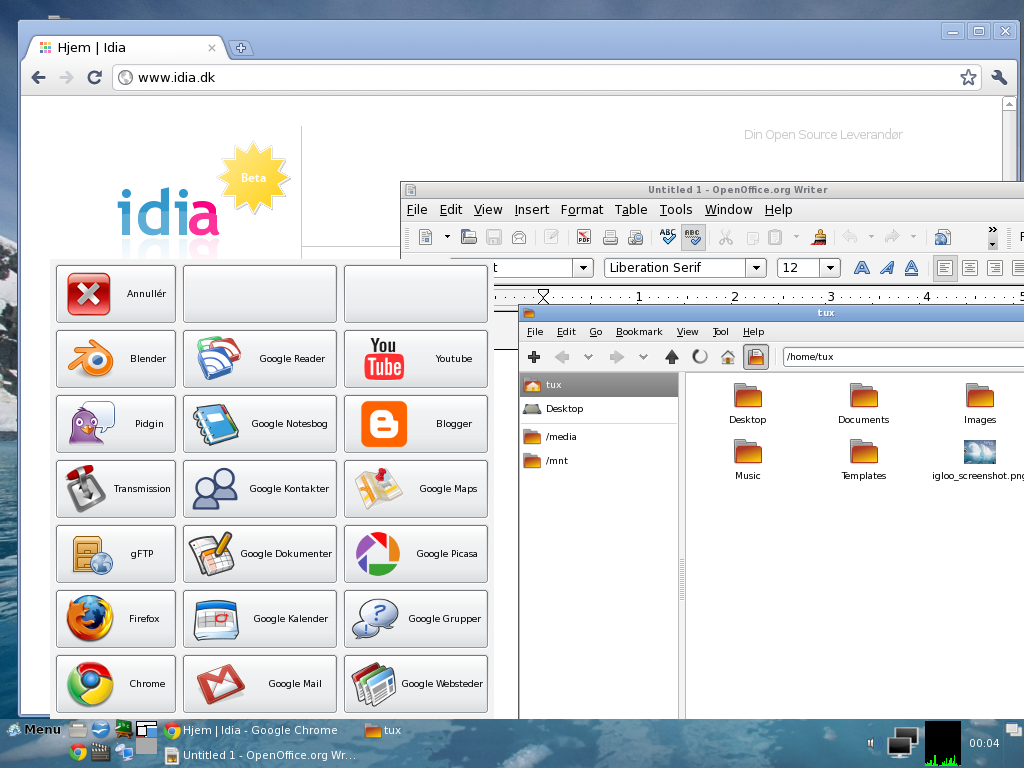Toggle centered alignment in Writer
This screenshot has width=1024, height=768.
970,268
